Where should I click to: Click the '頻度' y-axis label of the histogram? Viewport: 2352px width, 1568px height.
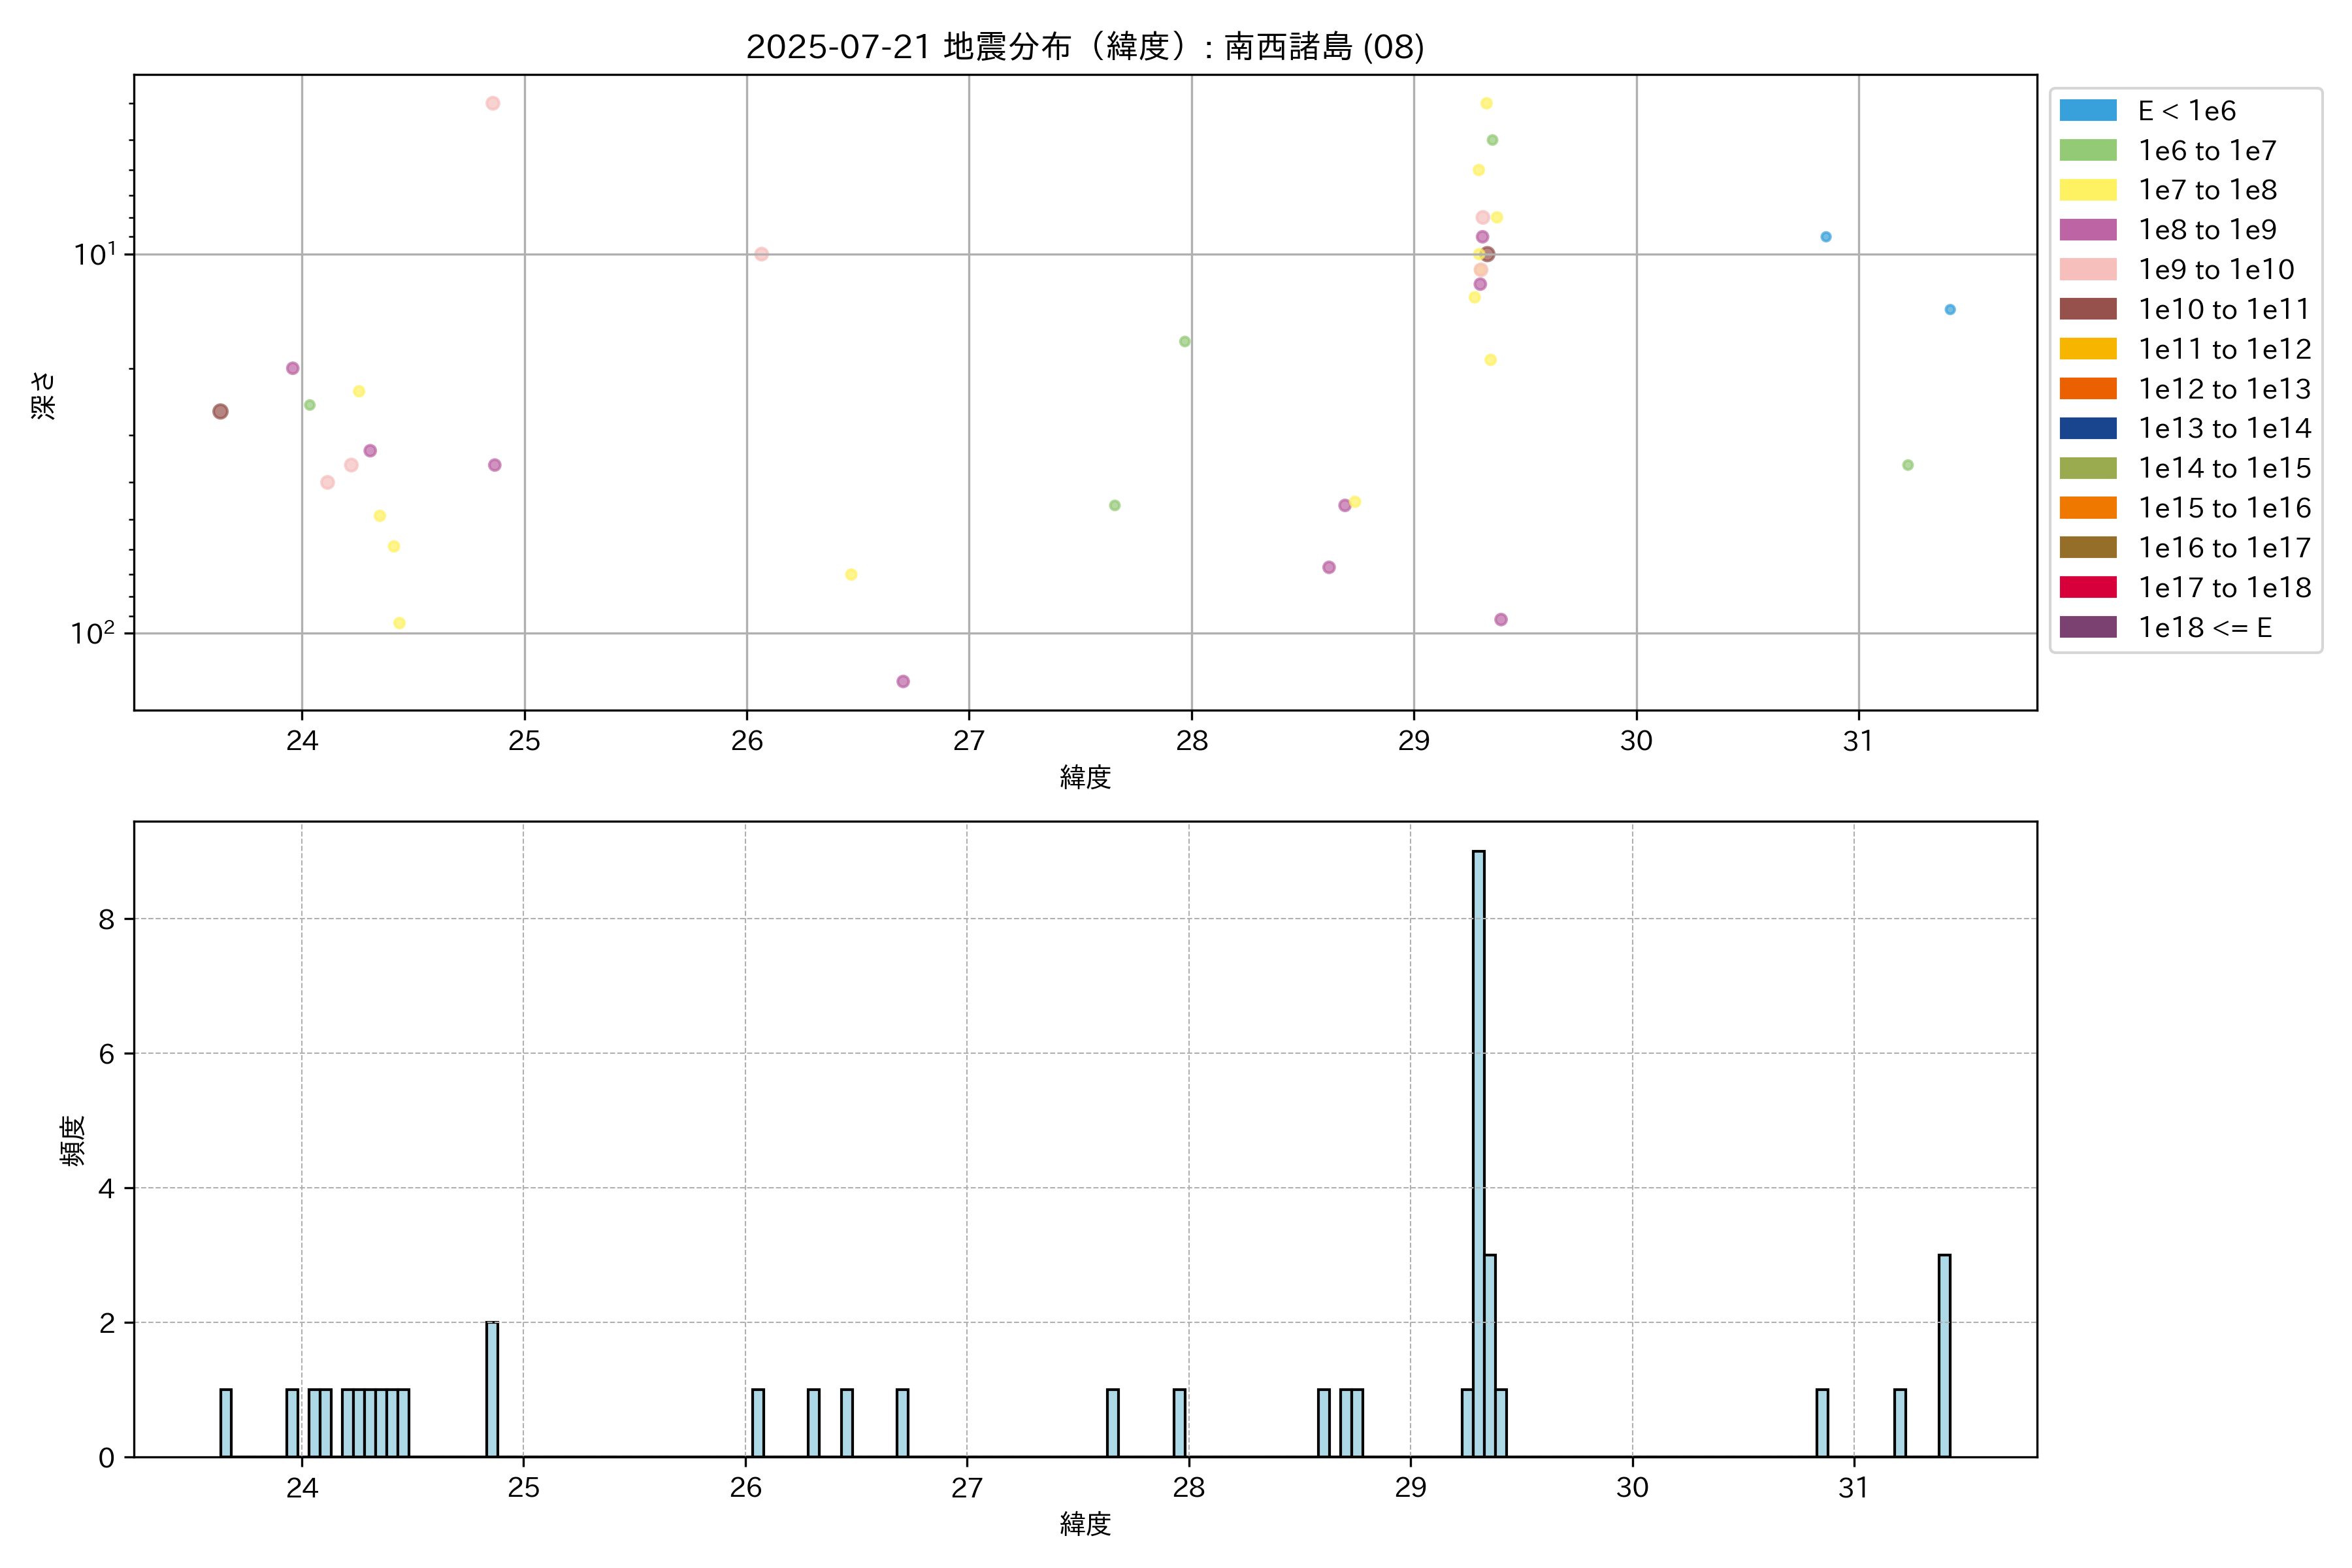(x=73, y=1140)
